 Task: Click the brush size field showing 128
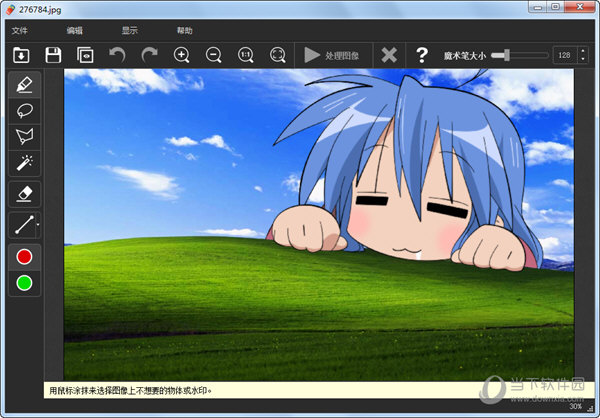[x=565, y=56]
